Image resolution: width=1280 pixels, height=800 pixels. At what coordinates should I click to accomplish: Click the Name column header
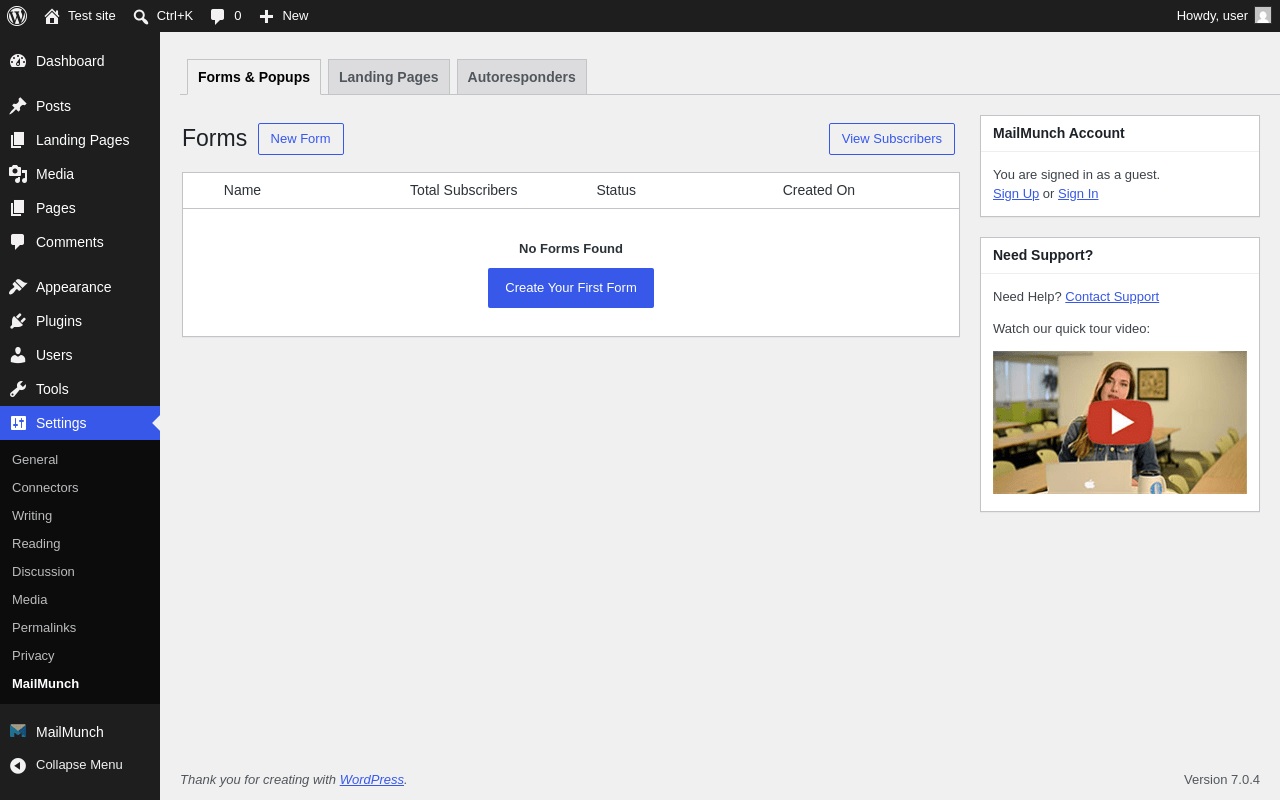[242, 190]
